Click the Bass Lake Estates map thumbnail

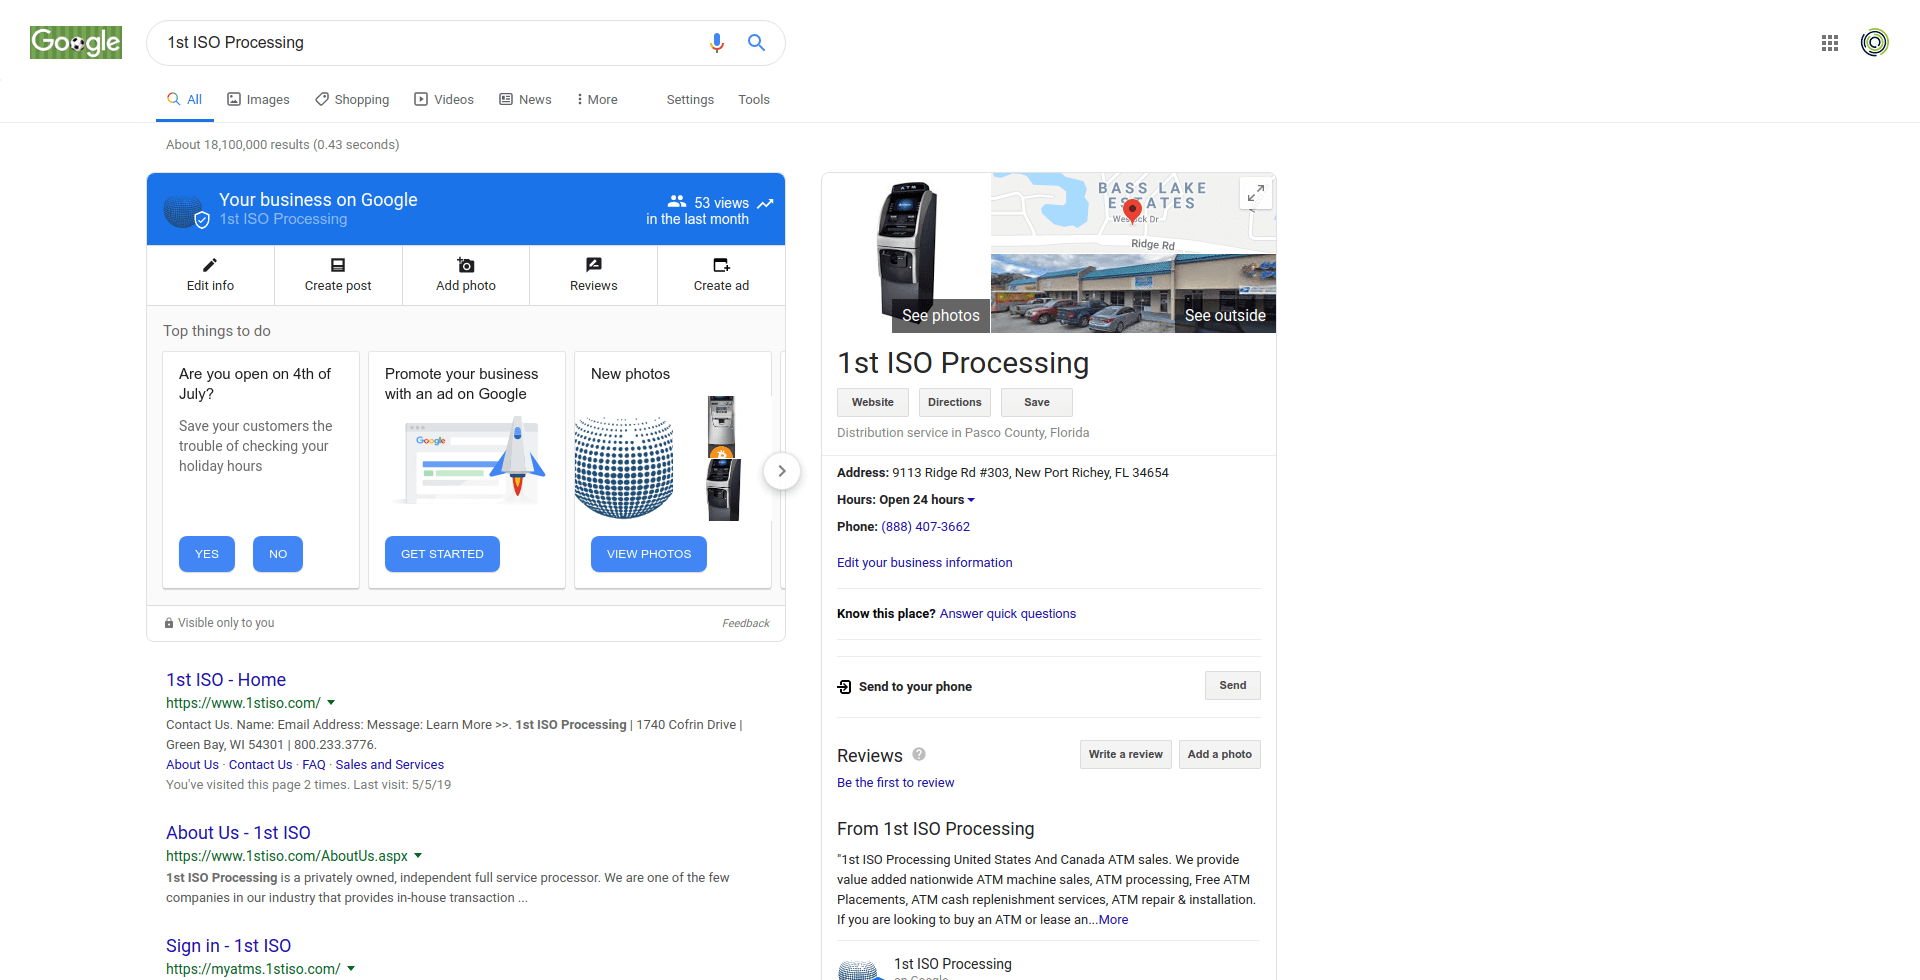tap(1133, 213)
